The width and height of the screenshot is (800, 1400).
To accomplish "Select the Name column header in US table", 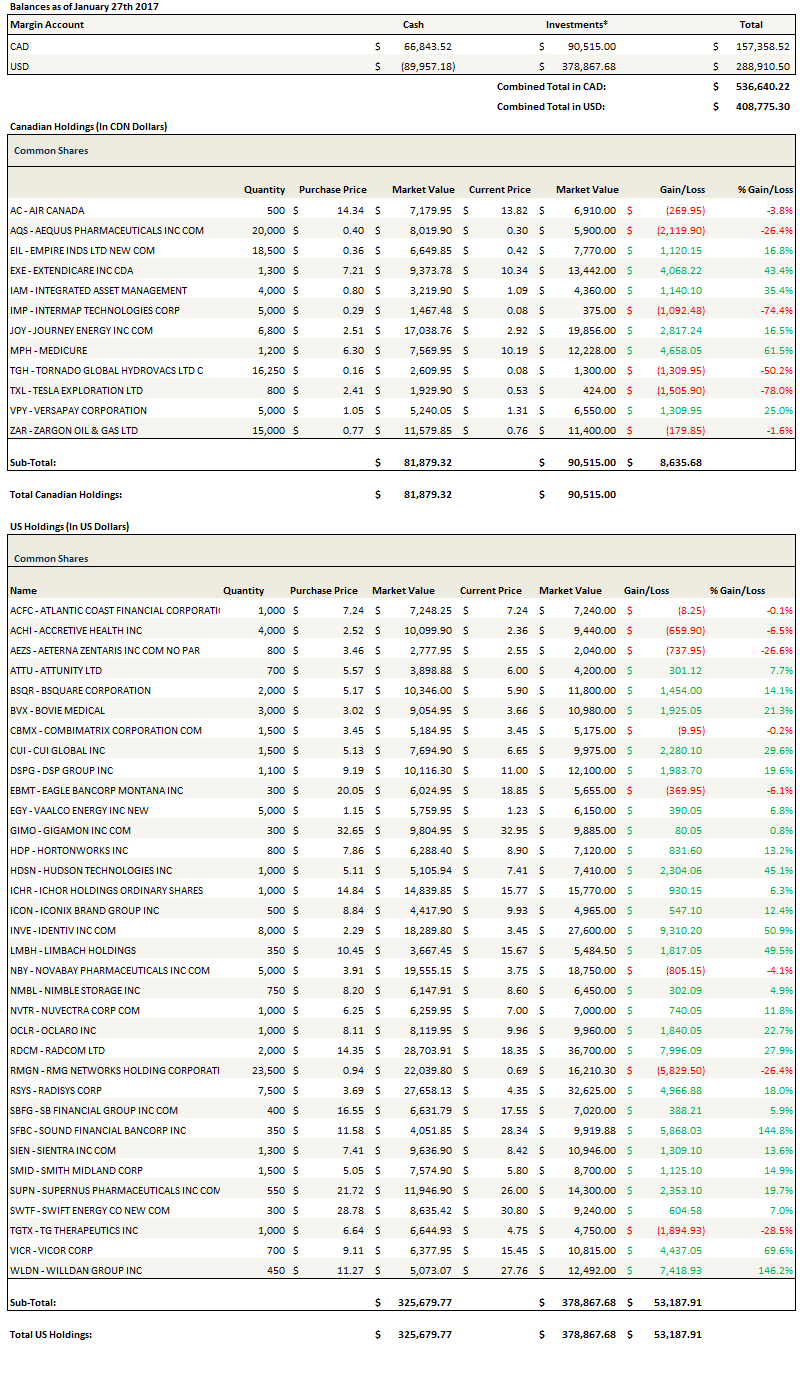I will pyautogui.click(x=23, y=590).
